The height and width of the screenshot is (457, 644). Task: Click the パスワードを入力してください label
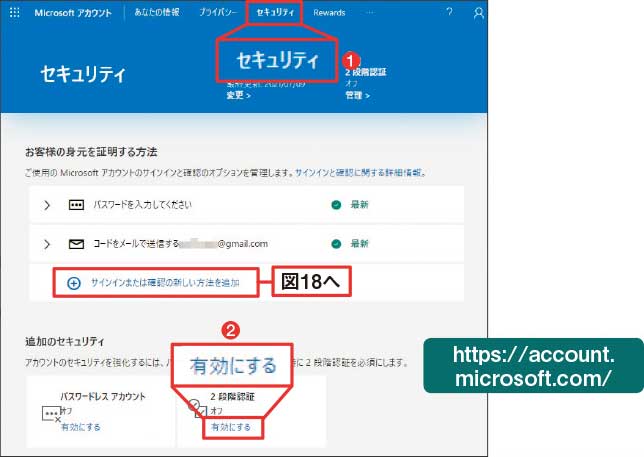[143, 204]
